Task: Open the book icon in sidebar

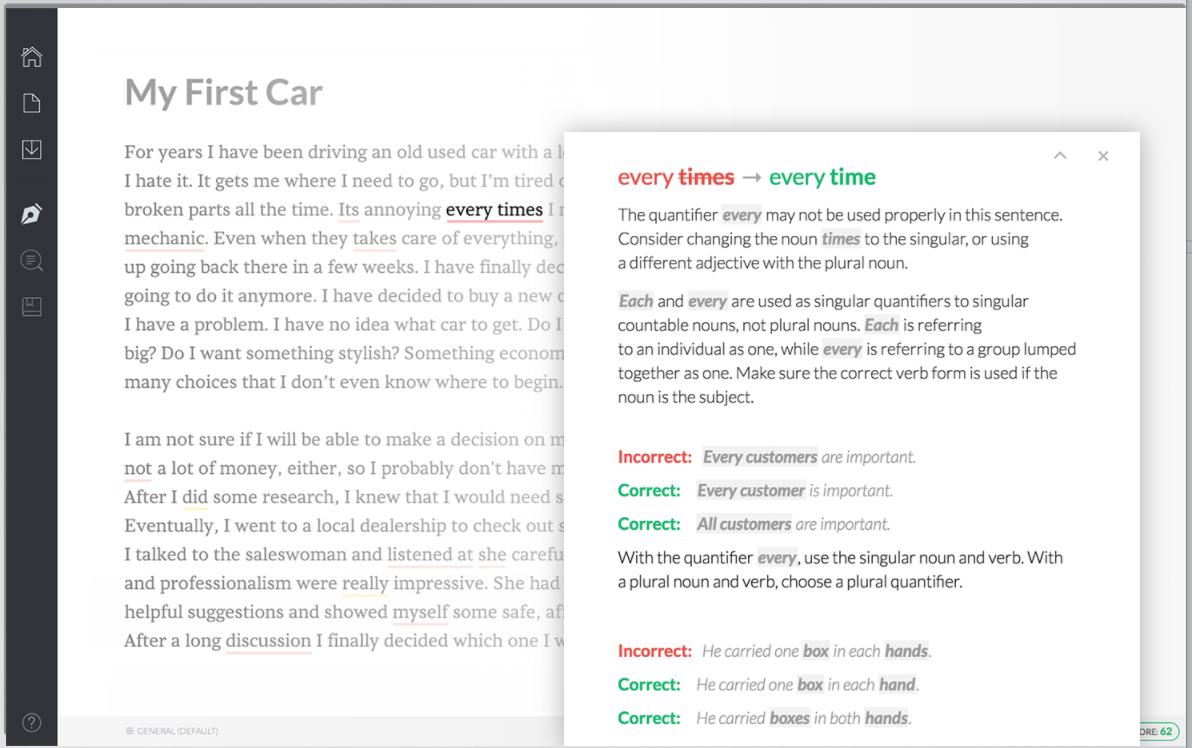Action: click(31, 306)
